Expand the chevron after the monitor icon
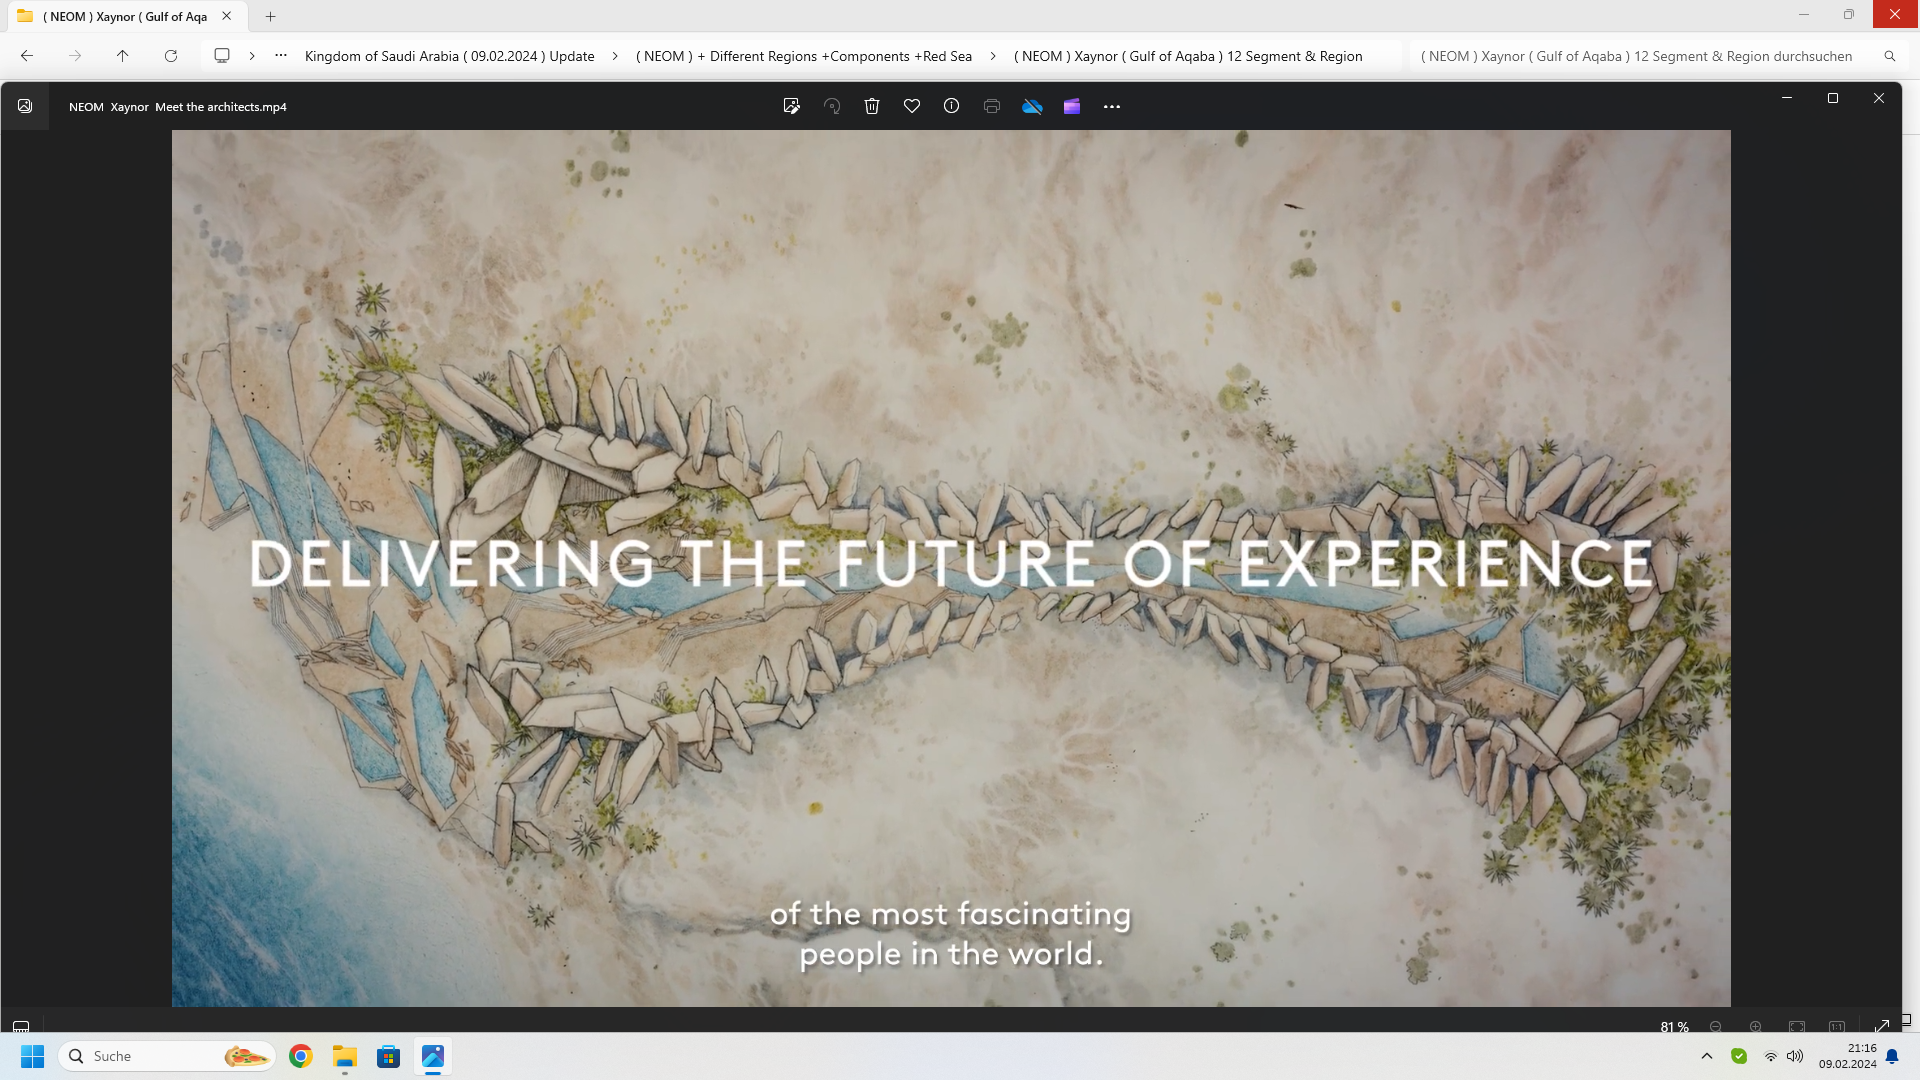The height and width of the screenshot is (1080, 1920). [x=252, y=56]
